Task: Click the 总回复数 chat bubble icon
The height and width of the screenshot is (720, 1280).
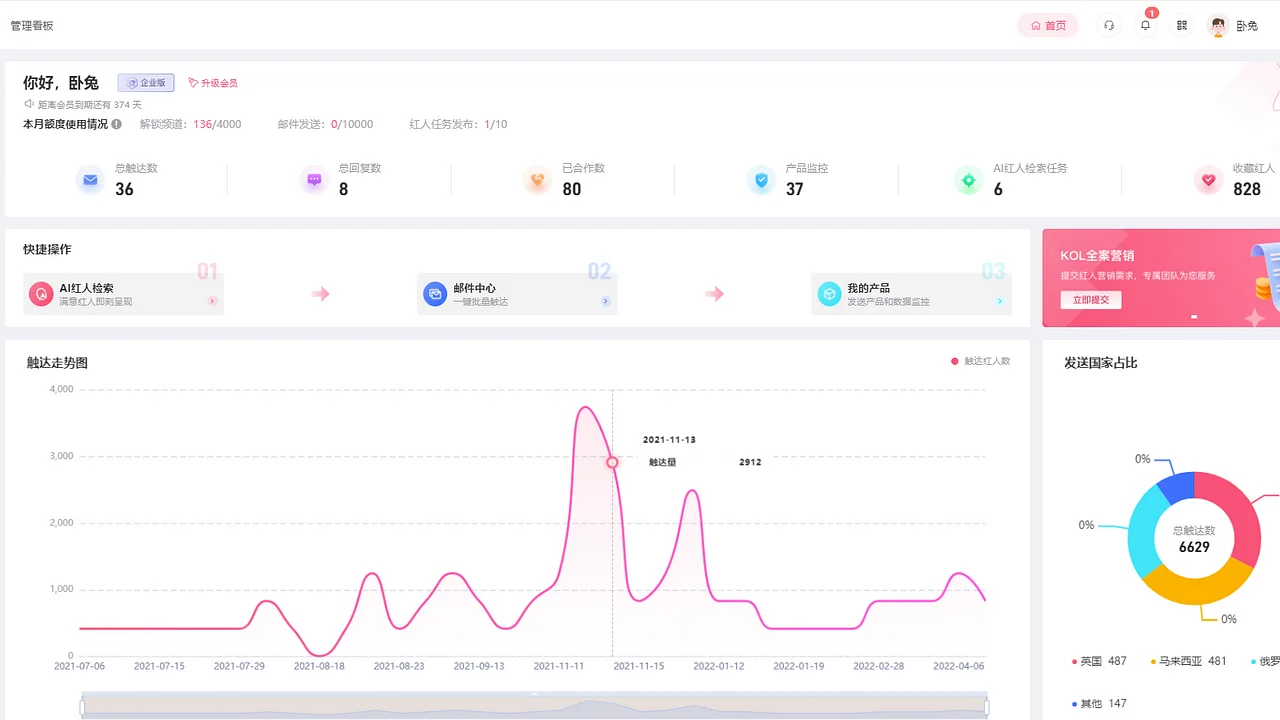Action: point(314,181)
